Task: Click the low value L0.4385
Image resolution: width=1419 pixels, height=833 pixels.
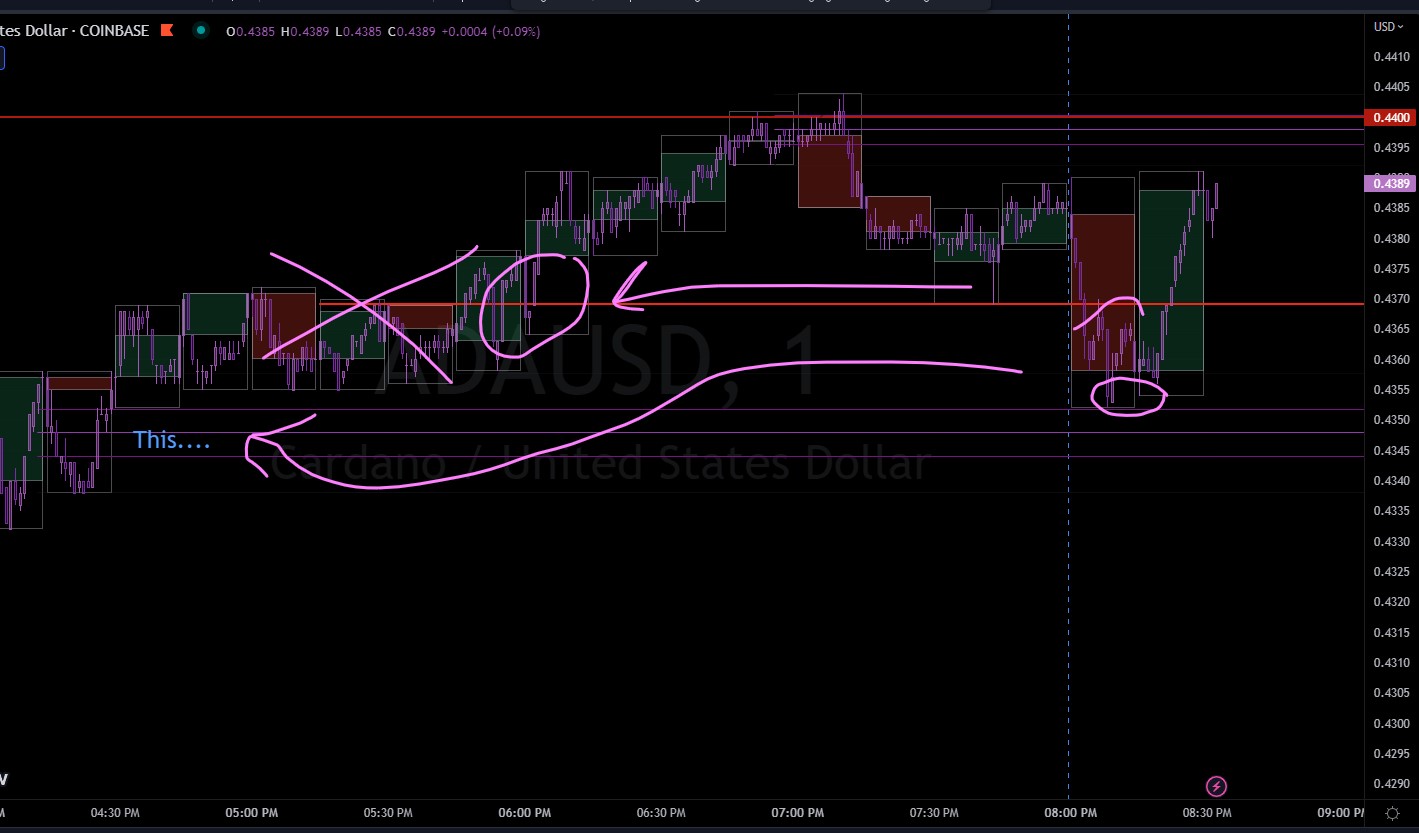Action: (360, 31)
